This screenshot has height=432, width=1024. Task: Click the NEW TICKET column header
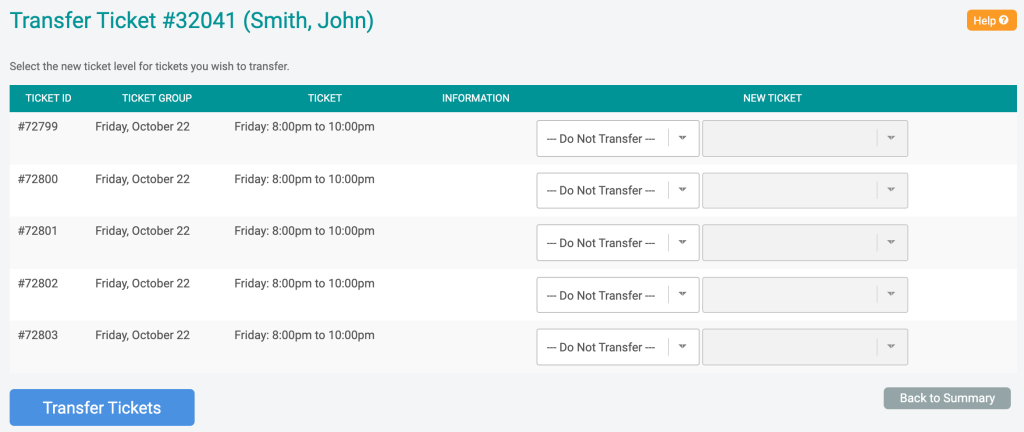point(772,99)
